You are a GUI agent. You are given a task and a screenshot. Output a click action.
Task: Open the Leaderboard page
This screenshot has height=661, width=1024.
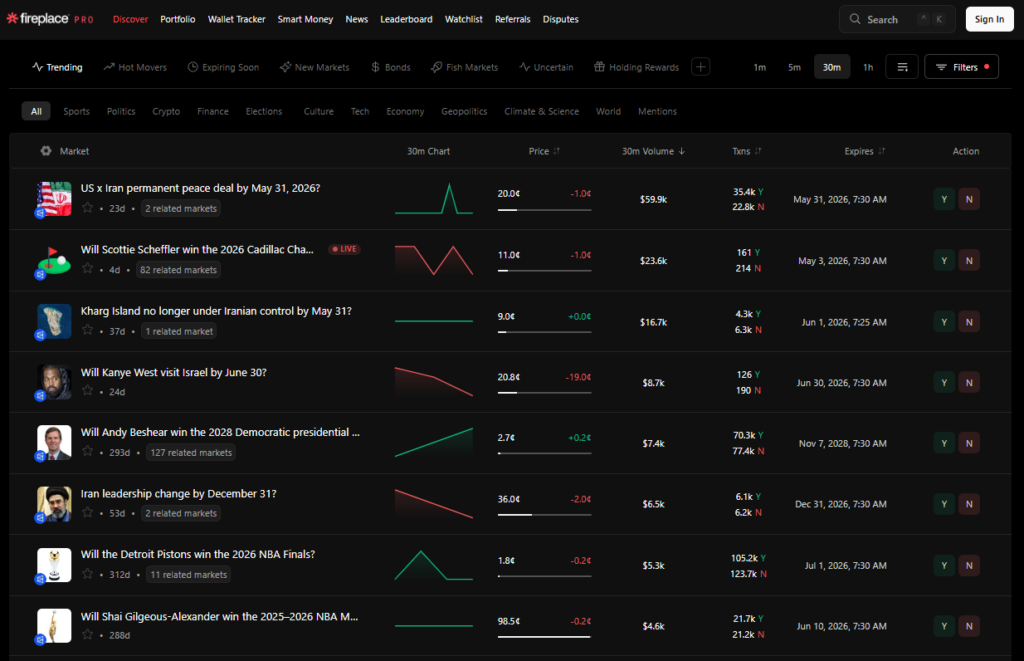[406, 19]
